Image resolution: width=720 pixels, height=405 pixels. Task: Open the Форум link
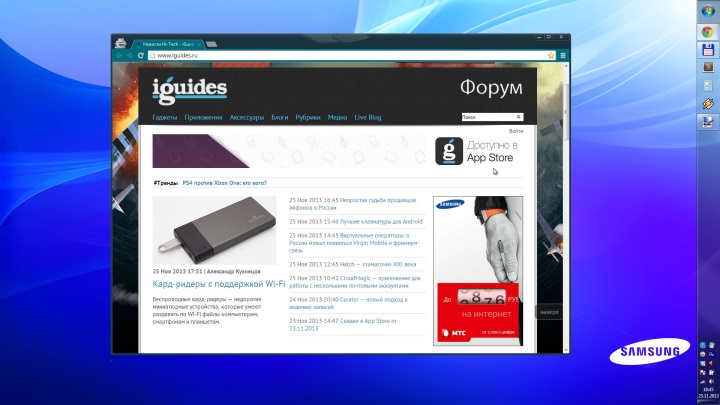point(491,87)
